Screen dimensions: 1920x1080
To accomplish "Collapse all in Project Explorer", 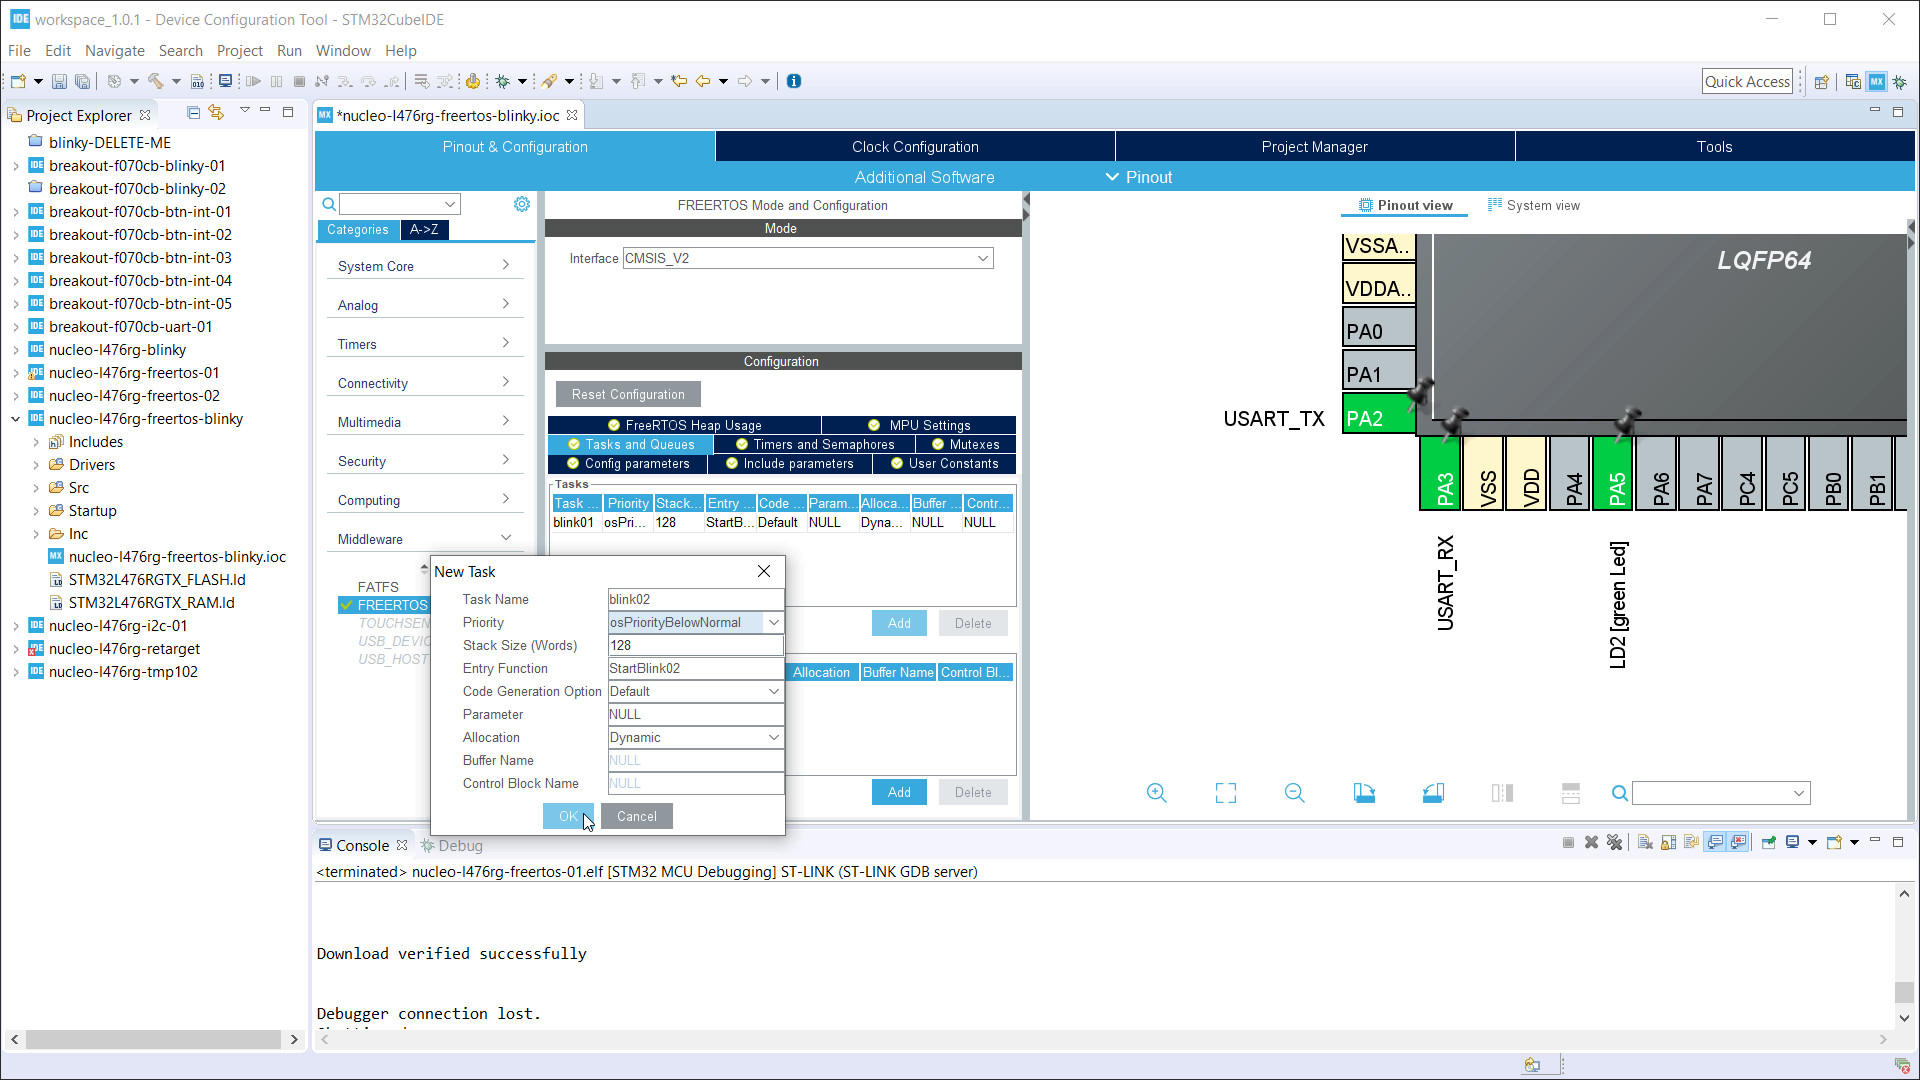I will [x=194, y=112].
